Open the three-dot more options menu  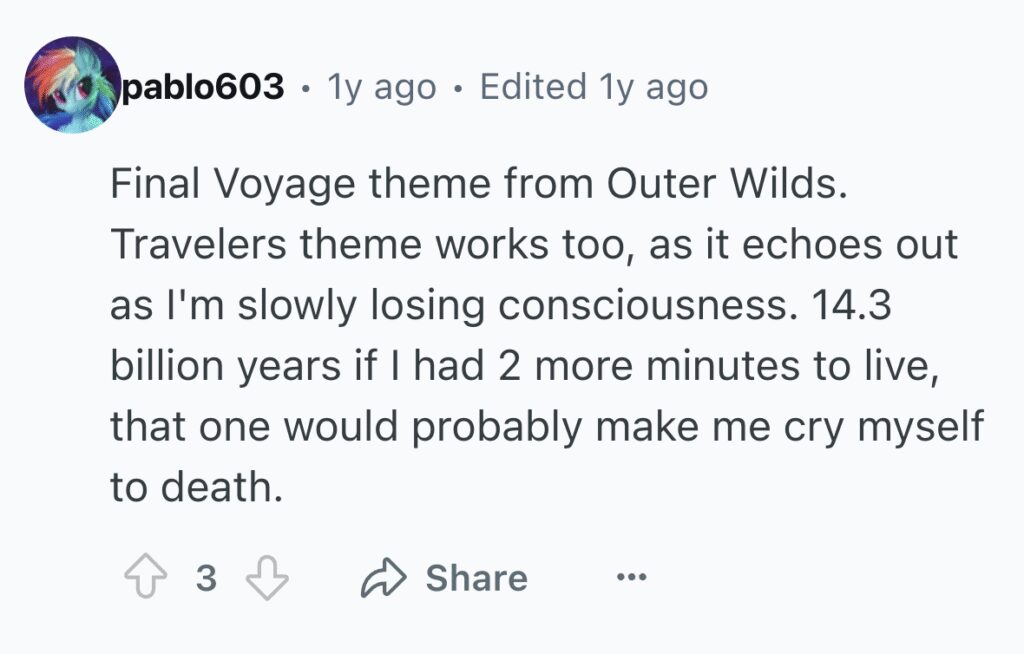632,577
